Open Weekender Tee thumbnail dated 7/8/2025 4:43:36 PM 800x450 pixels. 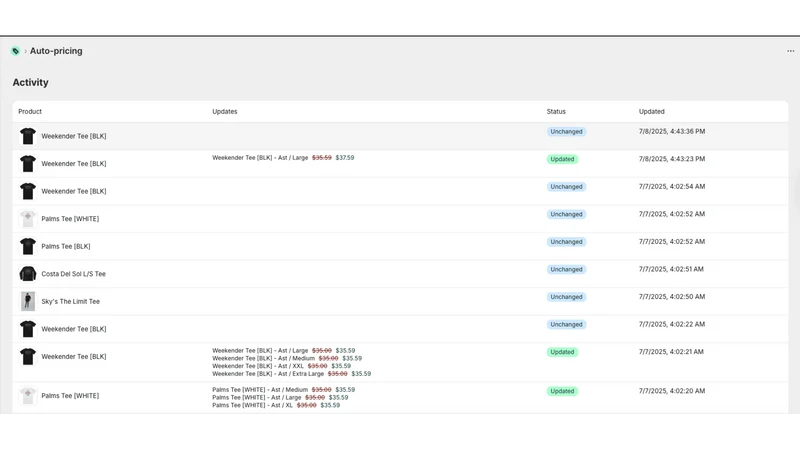[x=28, y=136]
